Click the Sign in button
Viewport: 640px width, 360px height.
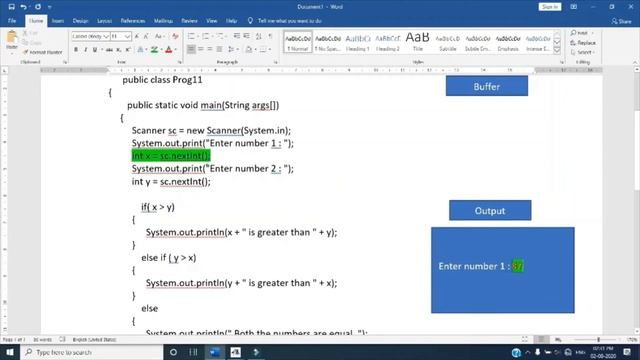(x=550, y=7)
